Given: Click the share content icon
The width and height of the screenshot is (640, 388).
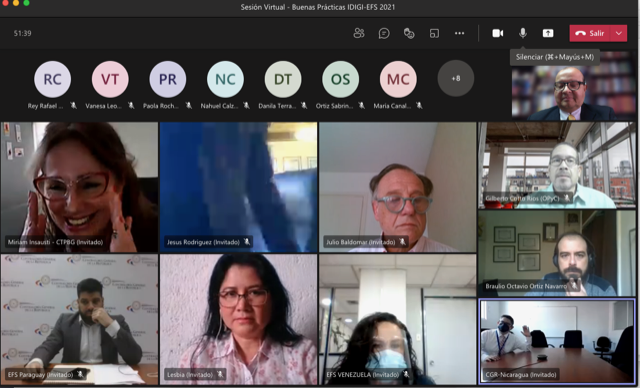Looking at the screenshot, I should (548, 33).
